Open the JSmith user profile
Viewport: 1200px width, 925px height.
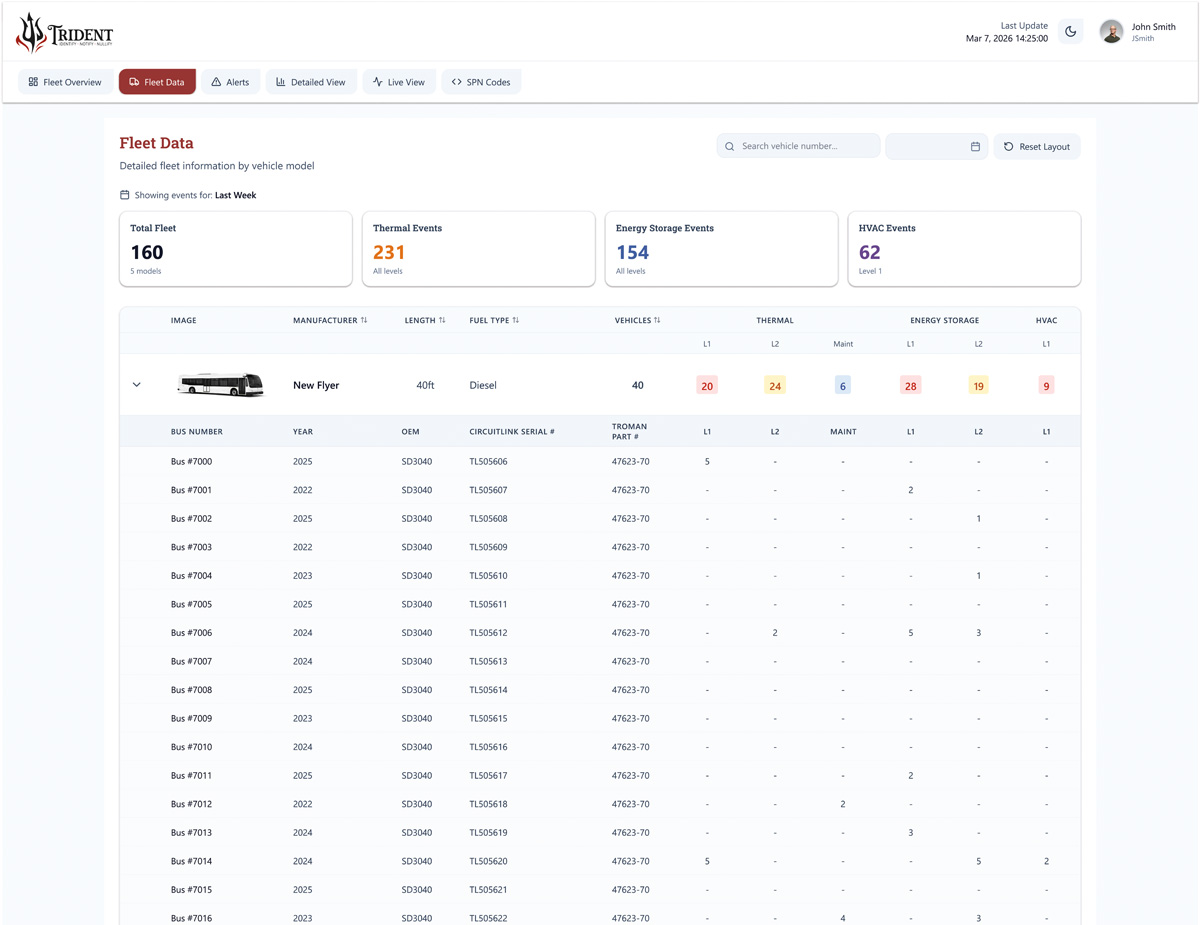[x=1133, y=31]
